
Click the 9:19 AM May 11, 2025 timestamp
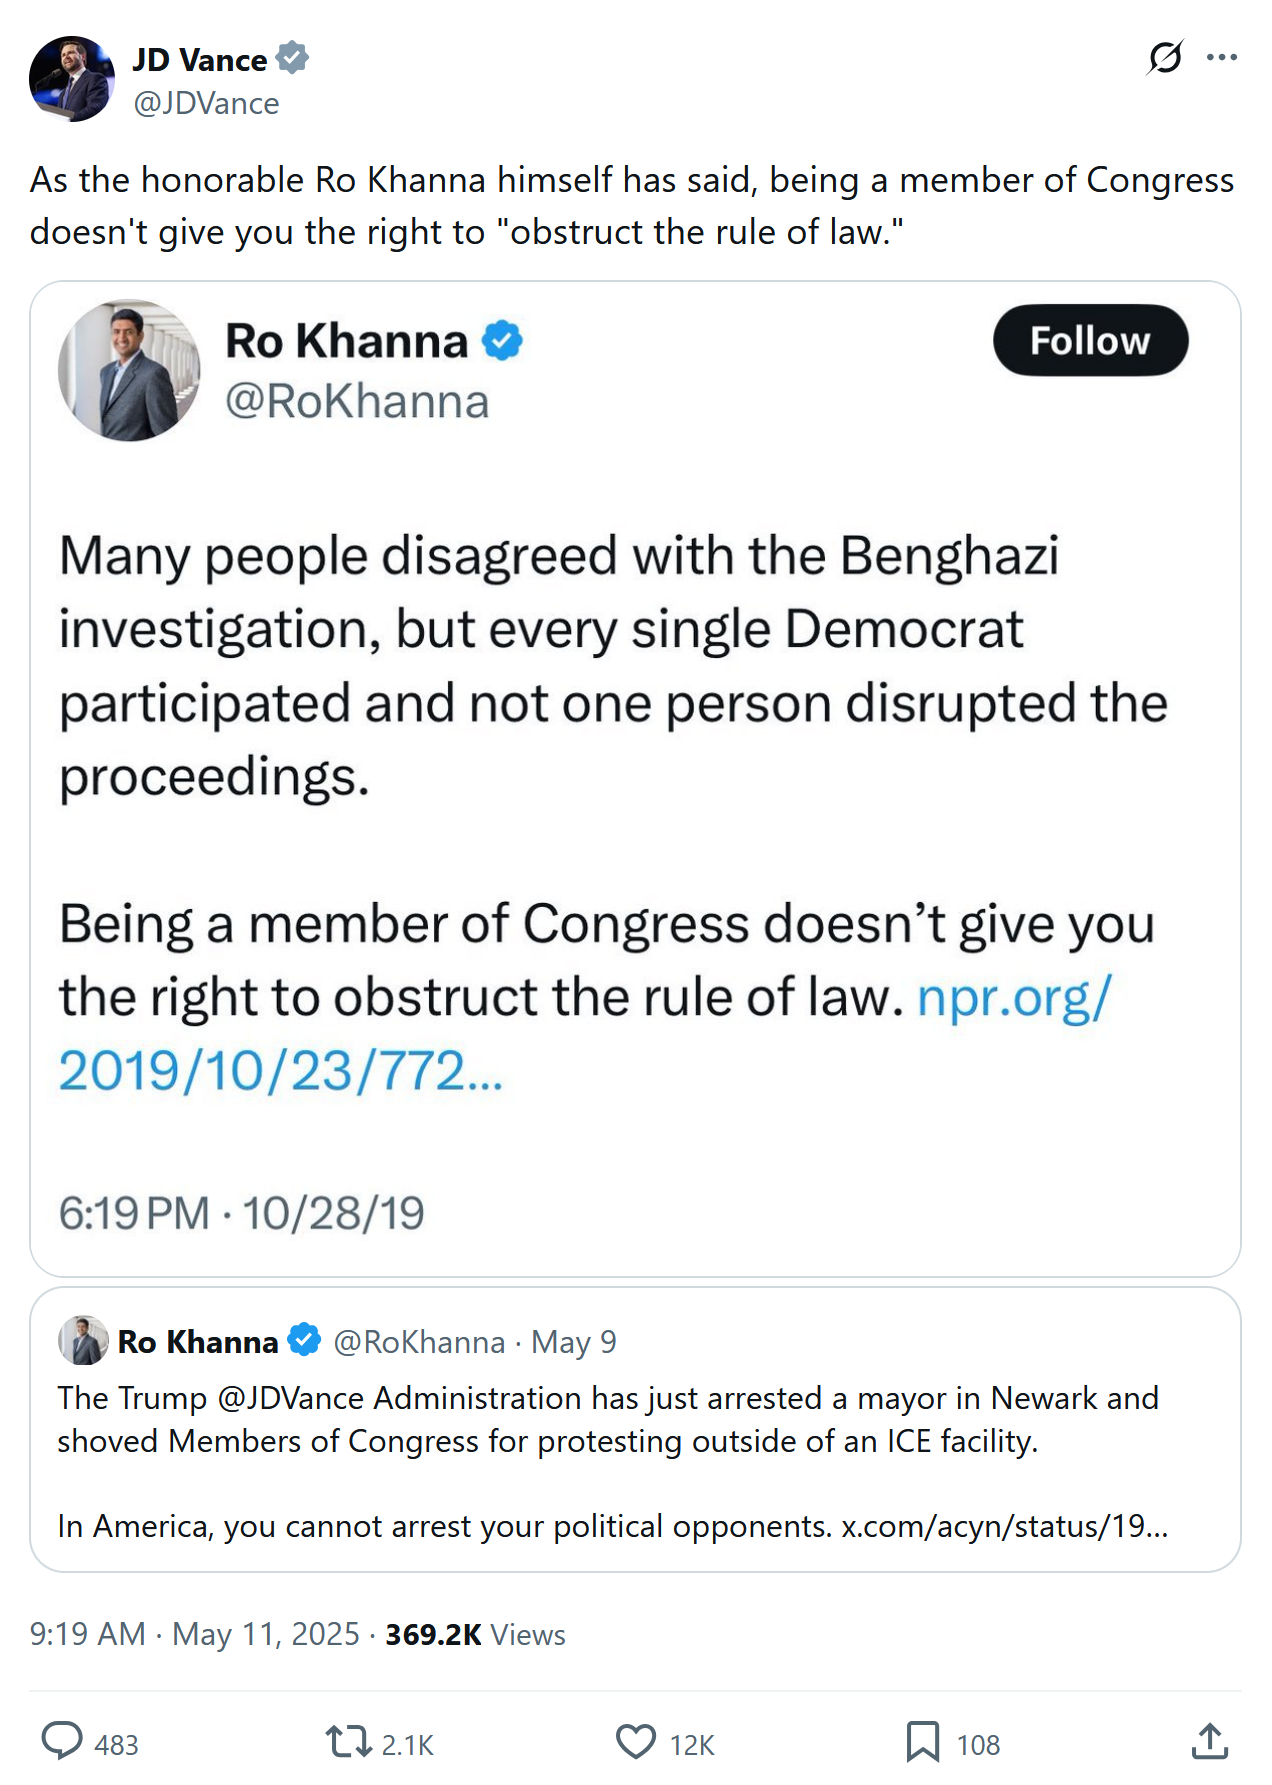tap(194, 1634)
